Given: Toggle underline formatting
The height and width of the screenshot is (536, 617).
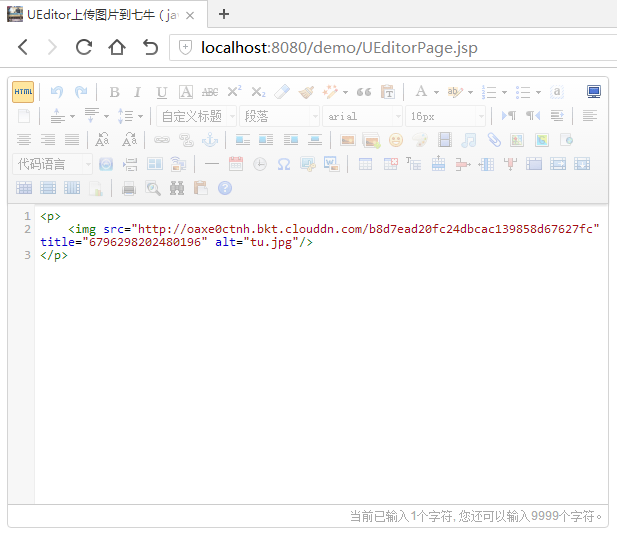Looking at the screenshot, I should (x=162, y=92).
